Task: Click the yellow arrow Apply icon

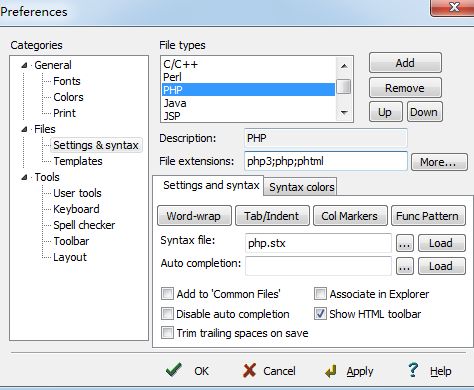Action: click(x=331, y=371)
